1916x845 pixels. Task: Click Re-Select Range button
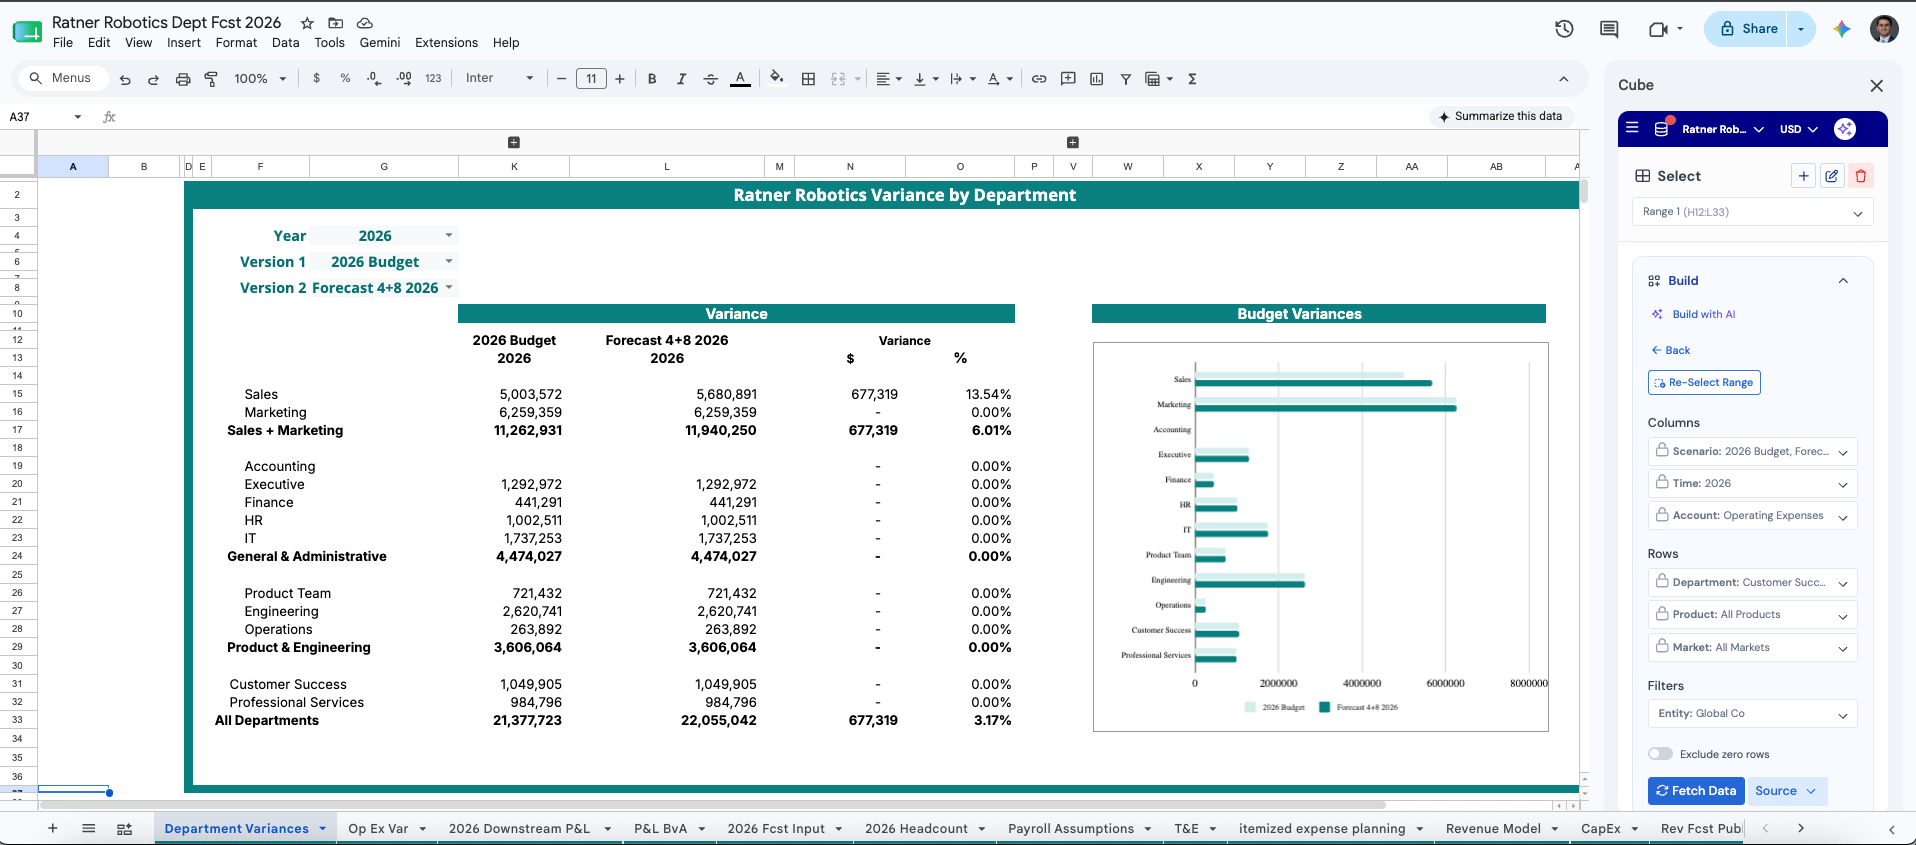[1704, 383]
